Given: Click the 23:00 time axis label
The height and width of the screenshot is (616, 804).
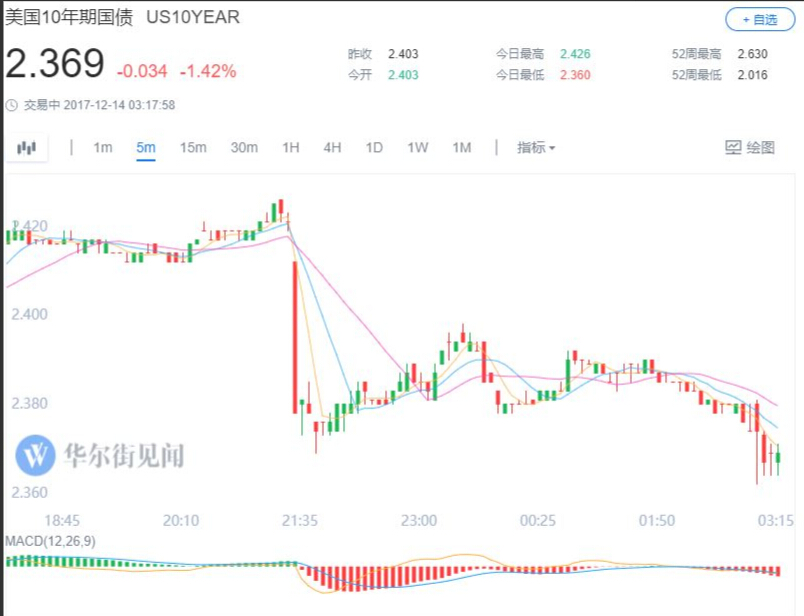Looking at the screenshot, I should point(419,521).
